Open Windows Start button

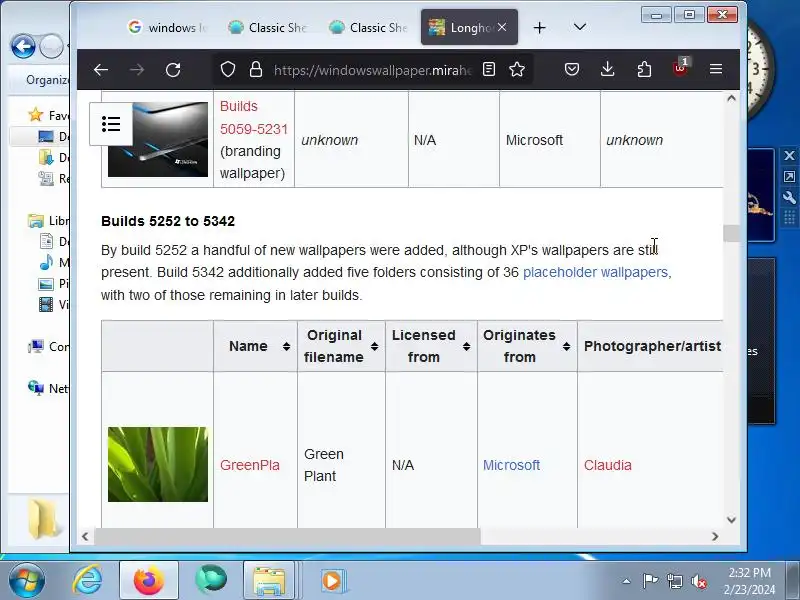(x=26, y=580)
